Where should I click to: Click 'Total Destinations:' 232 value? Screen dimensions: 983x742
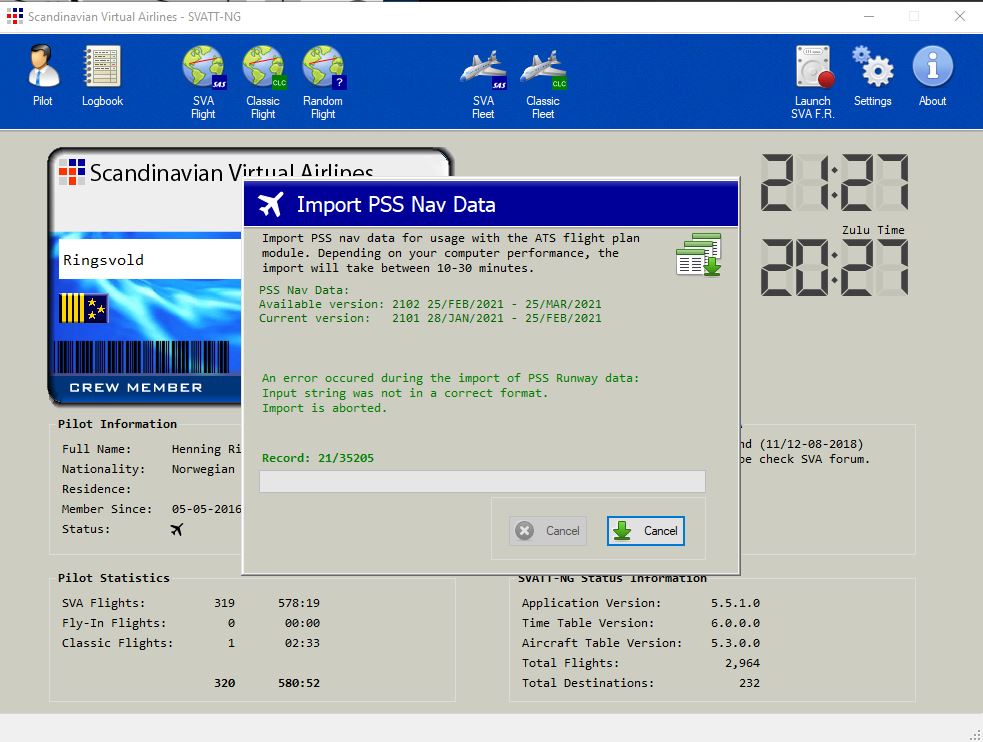click(x=749, y=683)
